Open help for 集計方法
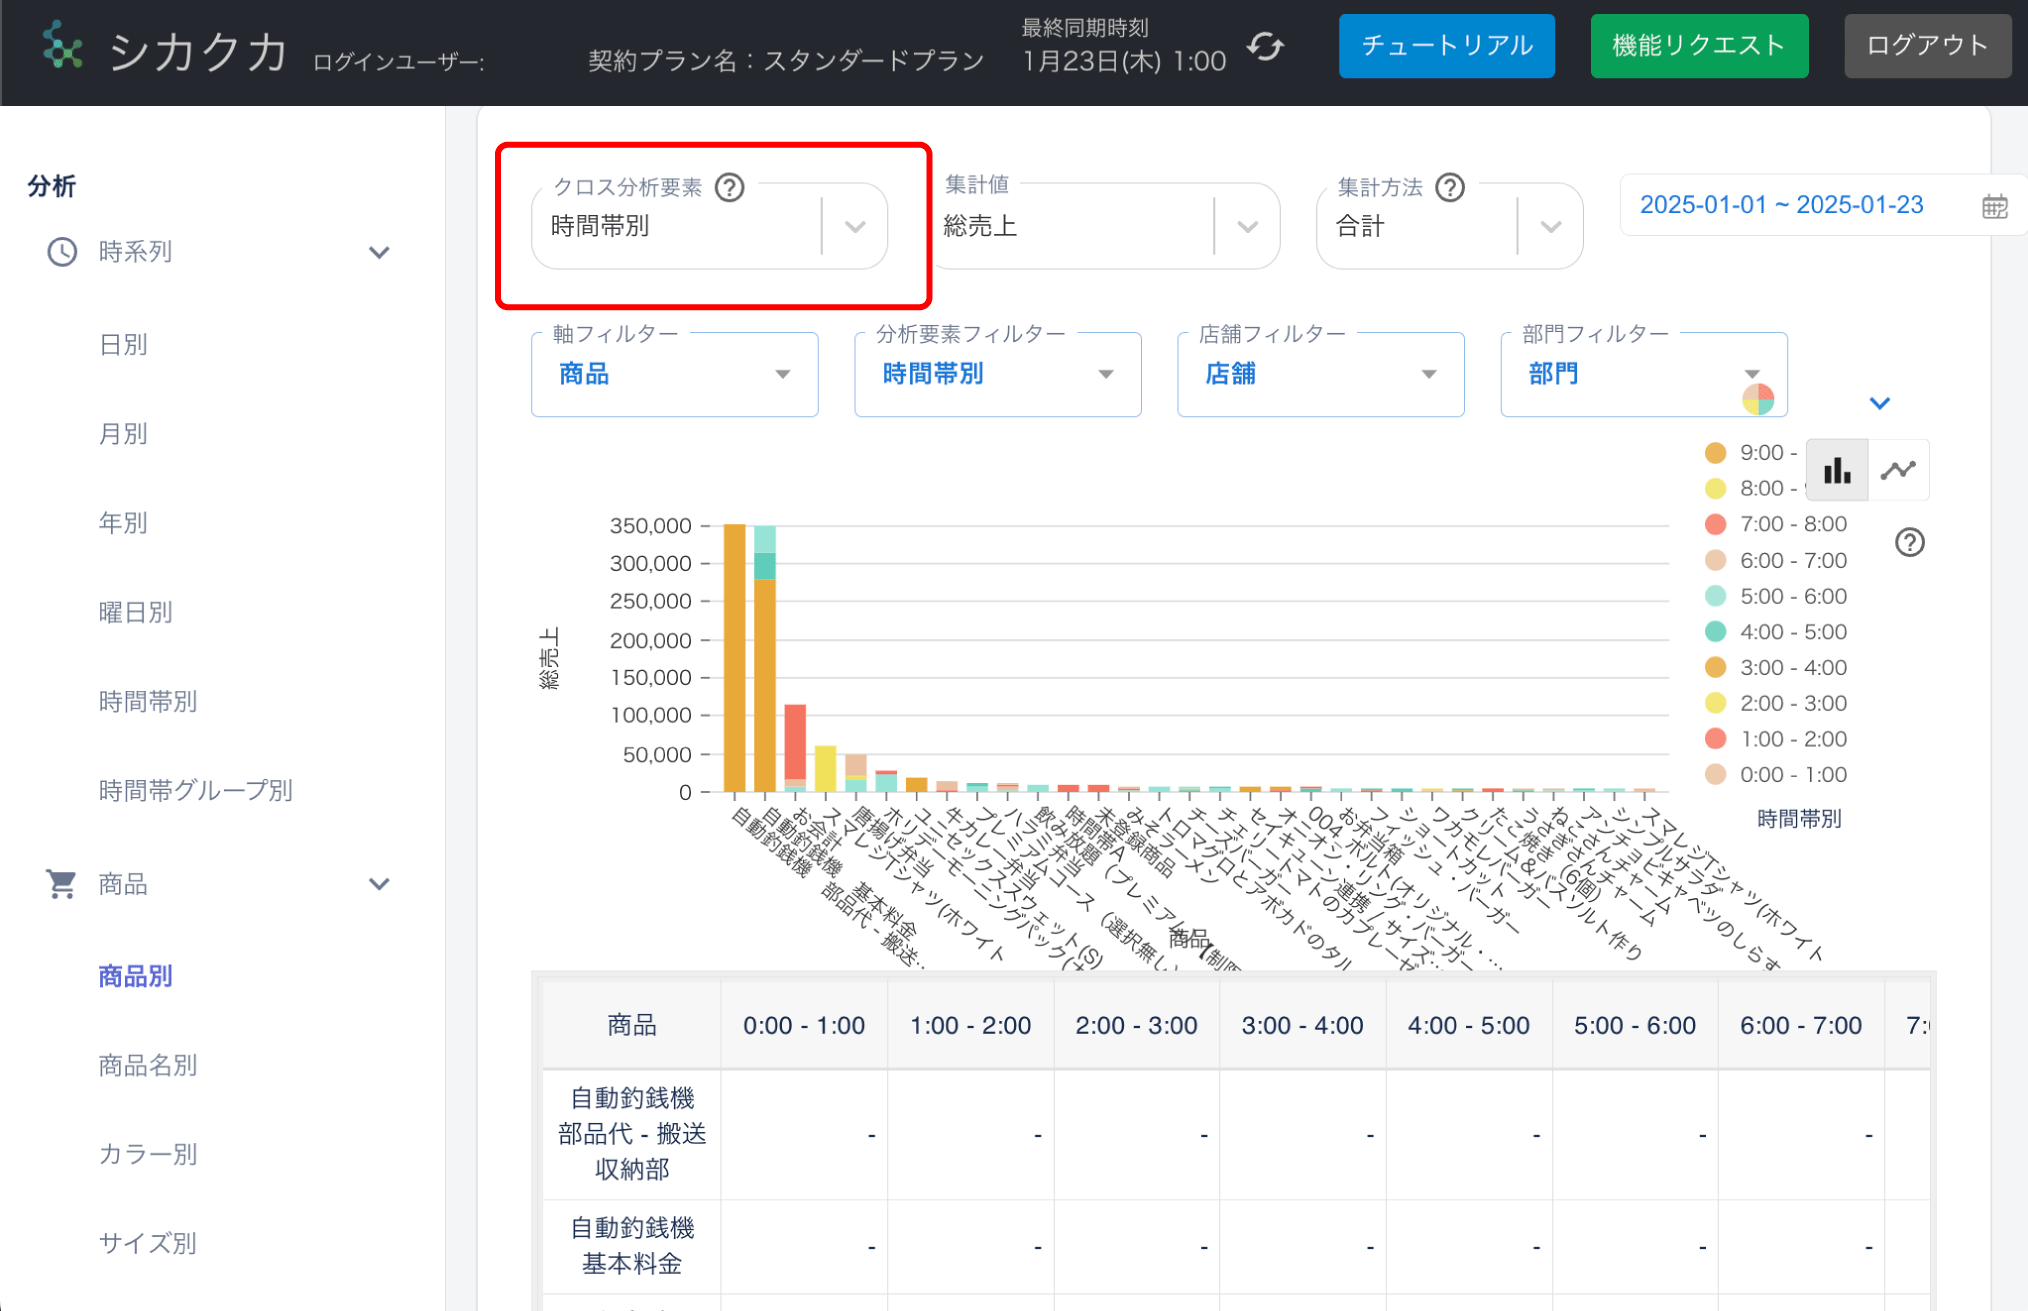This screenshot has height=1311, width=2028. [1449, 187]
